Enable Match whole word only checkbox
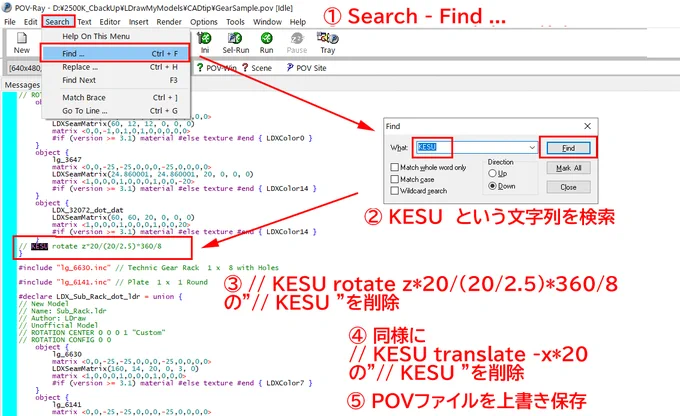The height and width of the screenshot is (416, 680). 395,167
